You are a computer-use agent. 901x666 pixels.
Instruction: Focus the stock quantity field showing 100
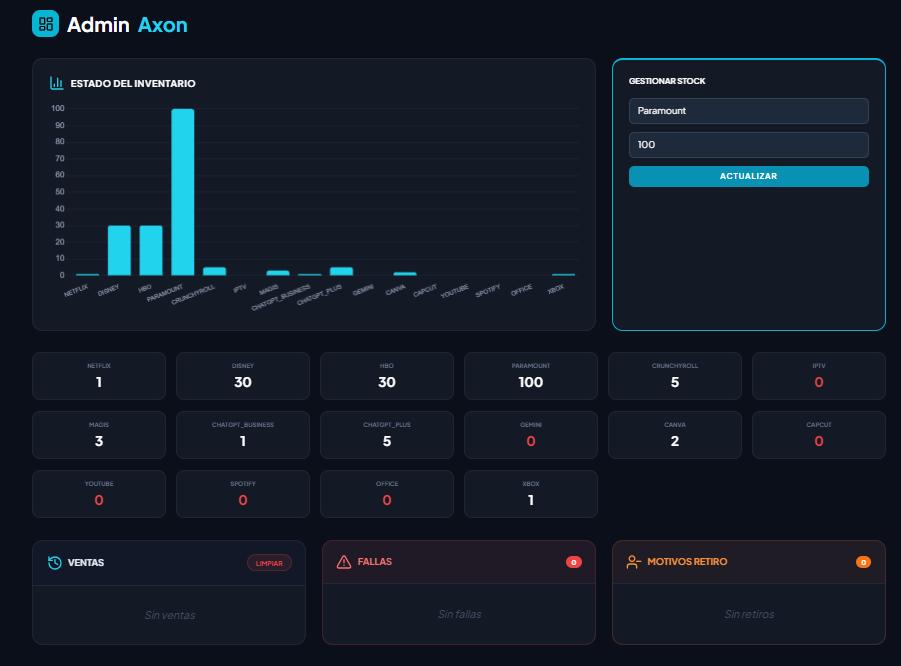[748, 145]
